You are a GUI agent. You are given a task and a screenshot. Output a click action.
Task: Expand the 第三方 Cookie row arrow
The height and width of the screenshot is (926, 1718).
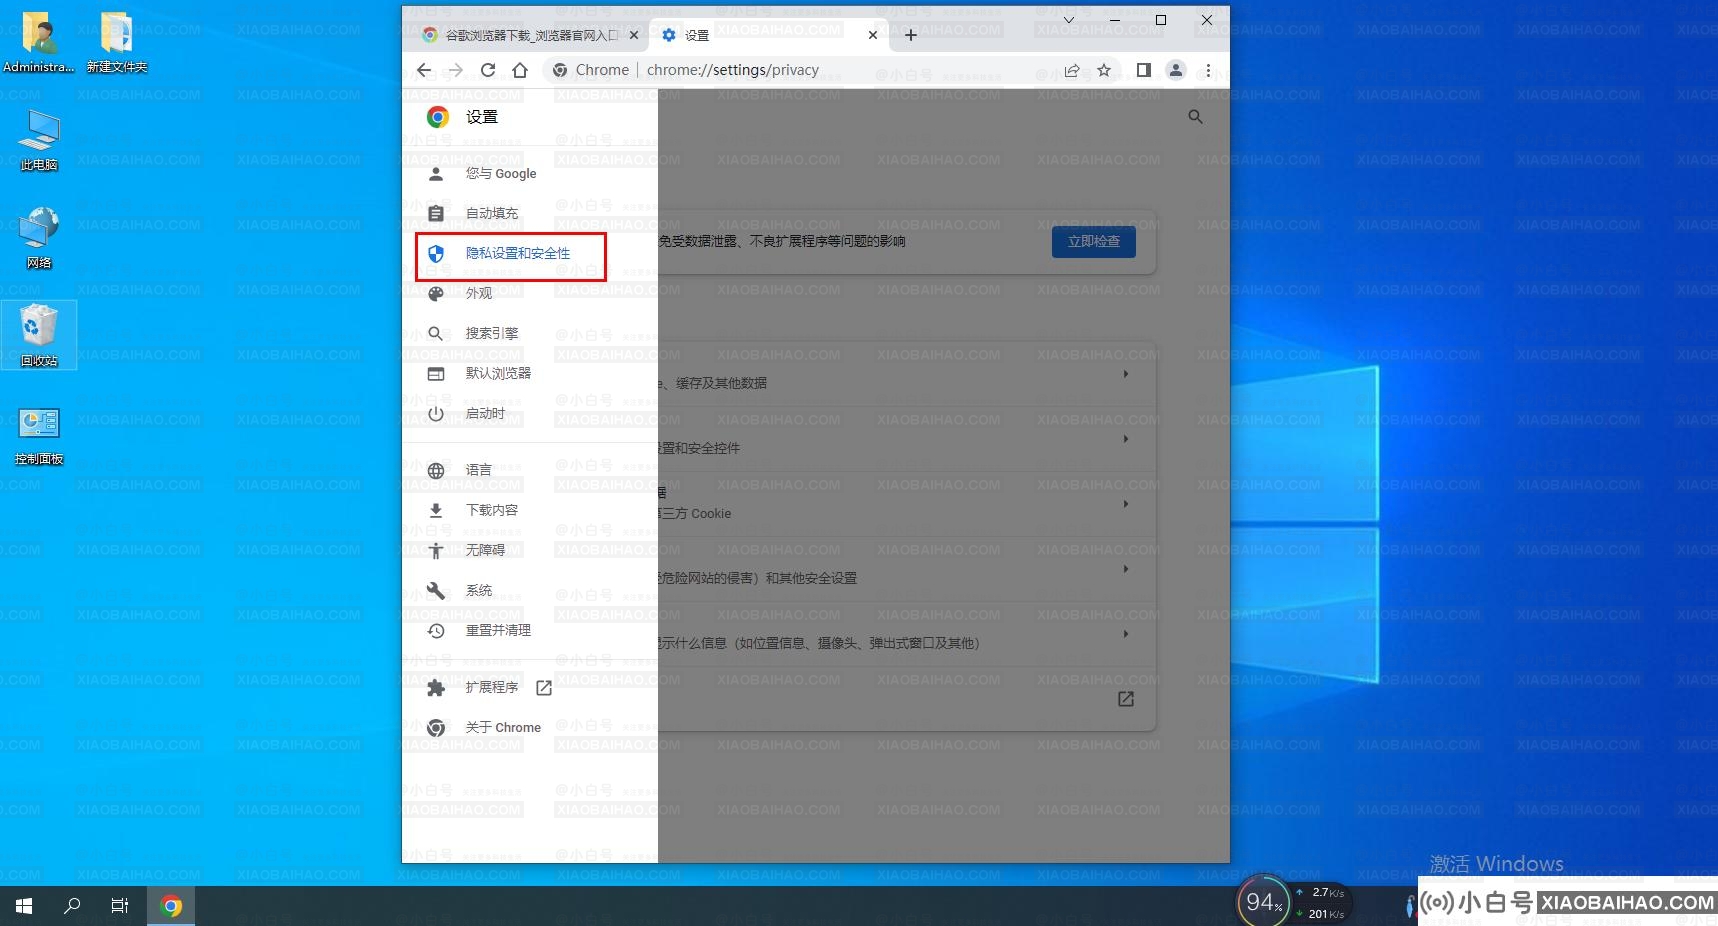click(x=1126, y=504)
